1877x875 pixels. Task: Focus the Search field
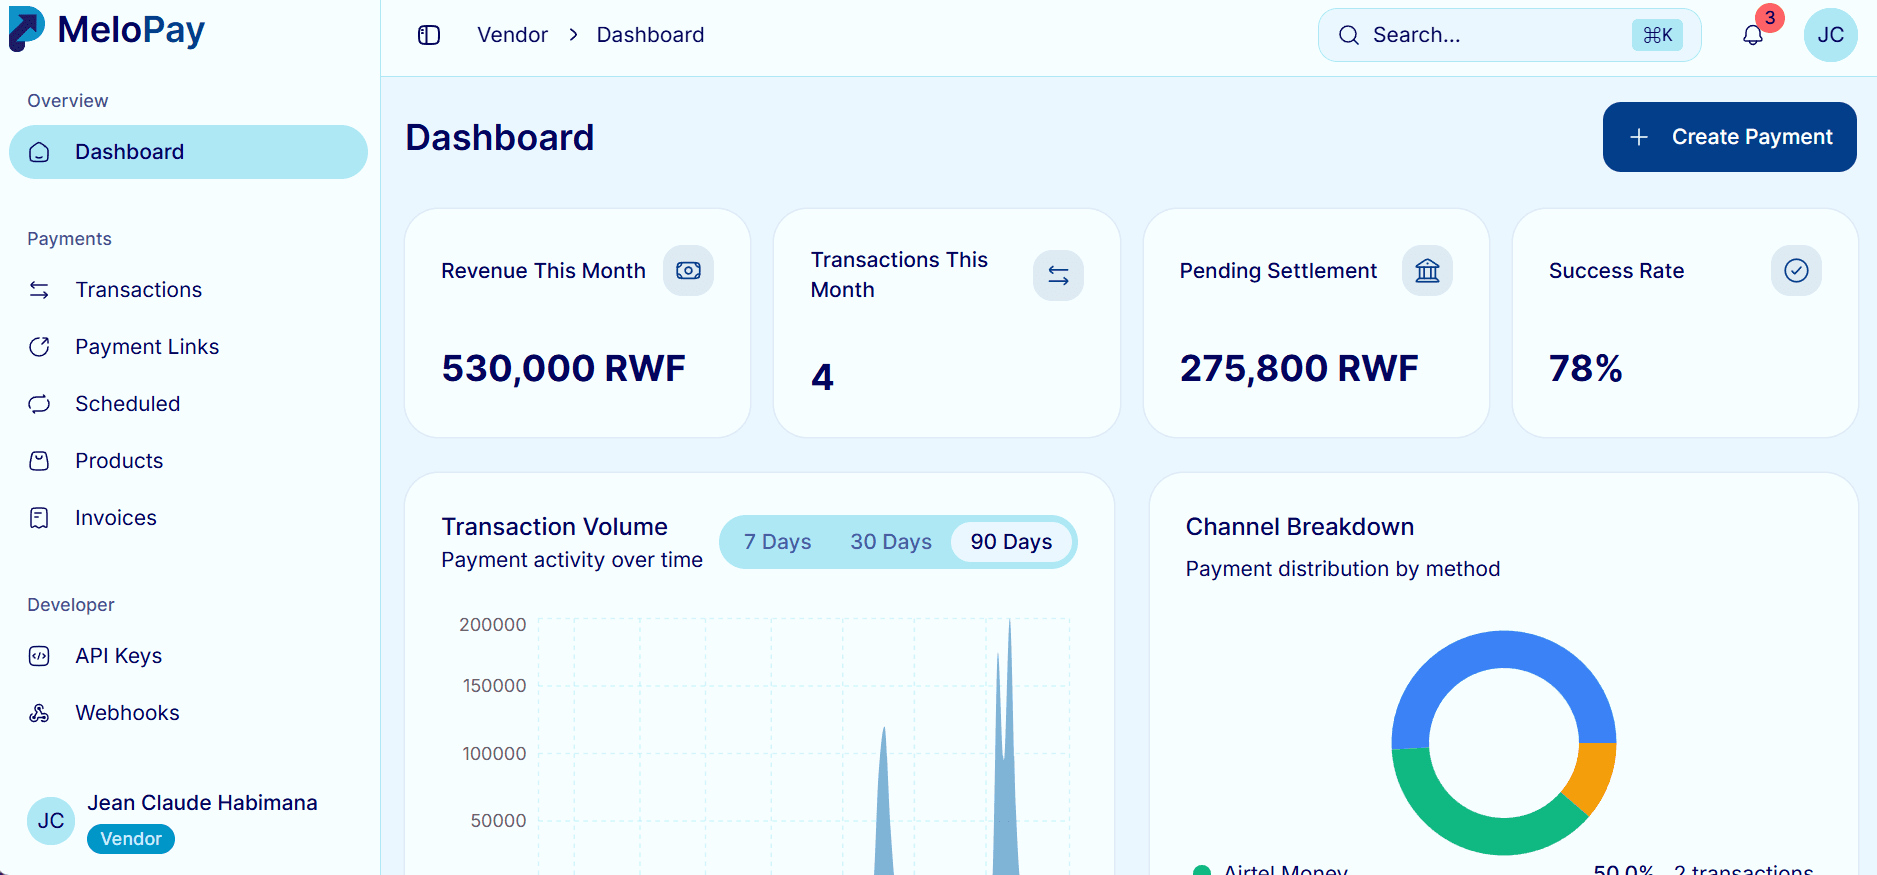pyautogui.click(x=1509, y=35)
